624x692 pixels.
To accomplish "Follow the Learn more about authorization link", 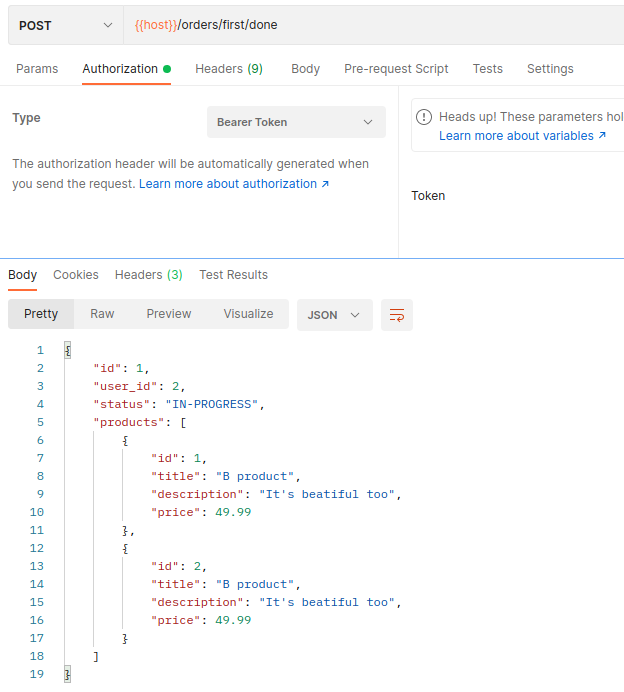I will [x=234, y=184].
